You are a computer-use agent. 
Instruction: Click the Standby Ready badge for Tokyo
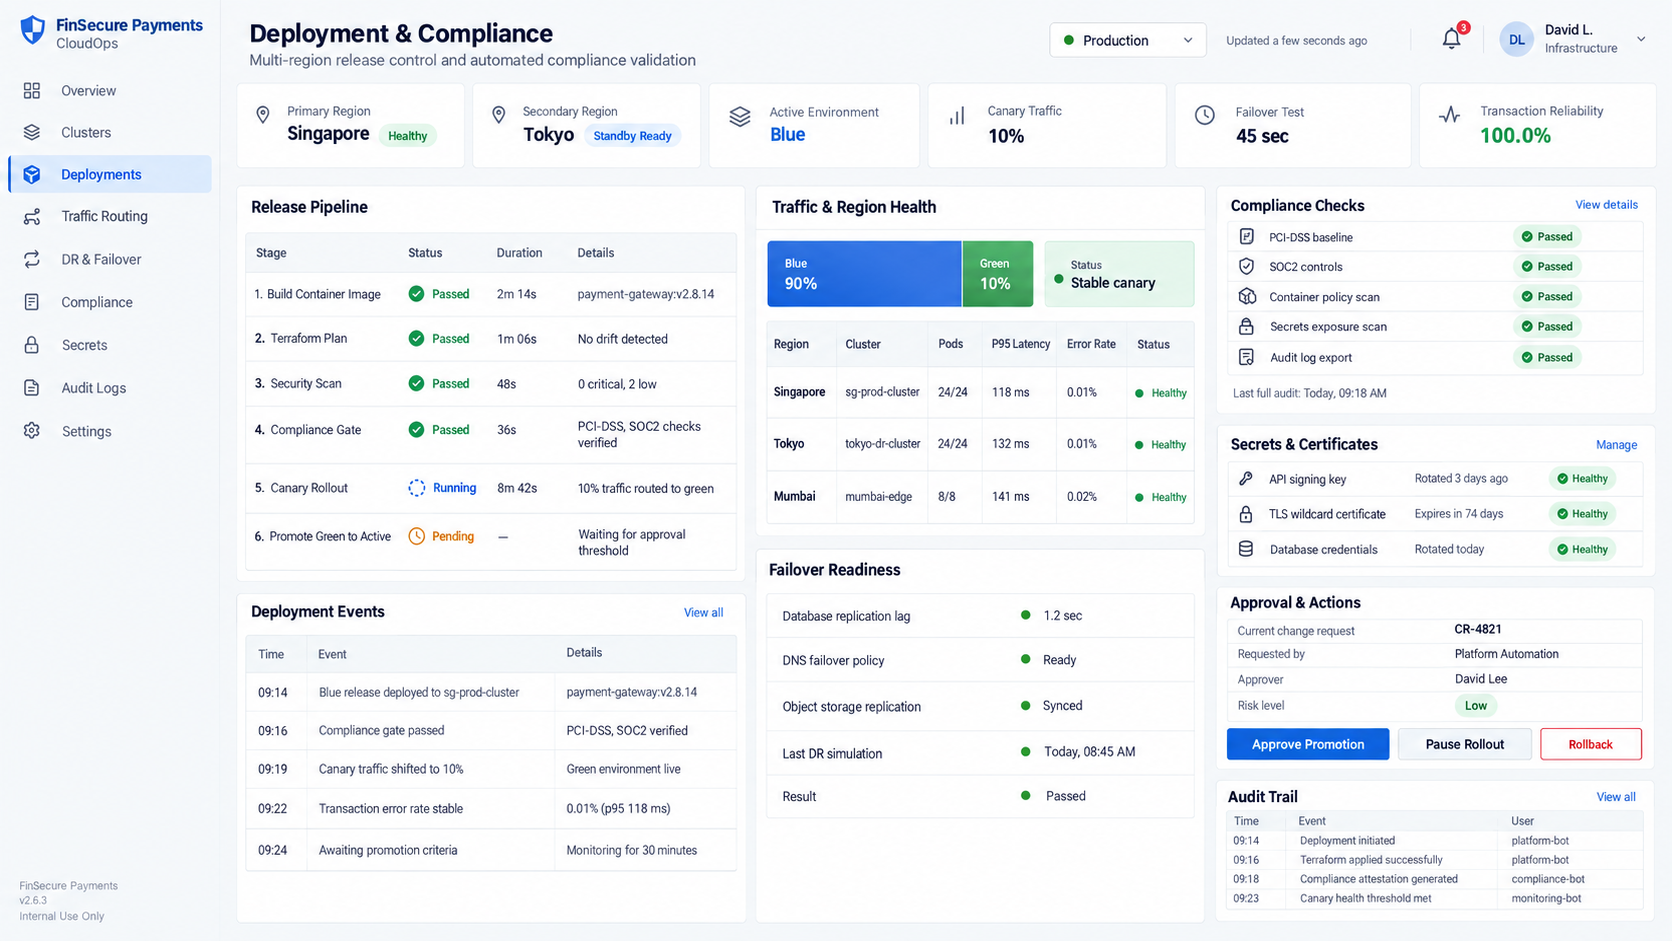(632, 136)
